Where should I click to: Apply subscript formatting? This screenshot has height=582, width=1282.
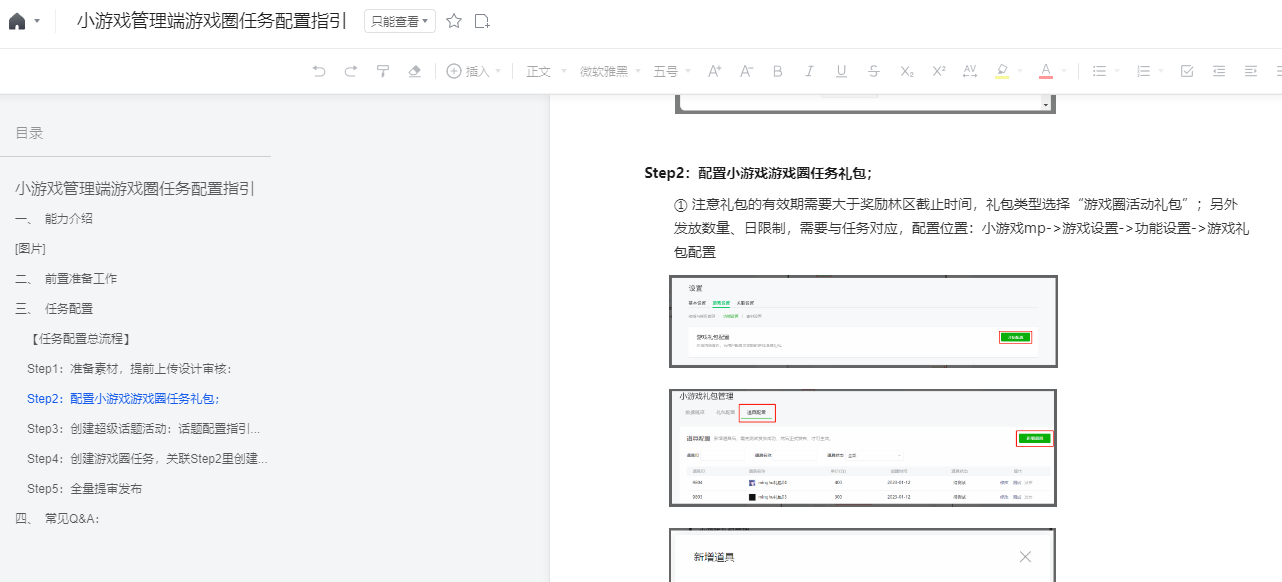(x=906, y=71)
